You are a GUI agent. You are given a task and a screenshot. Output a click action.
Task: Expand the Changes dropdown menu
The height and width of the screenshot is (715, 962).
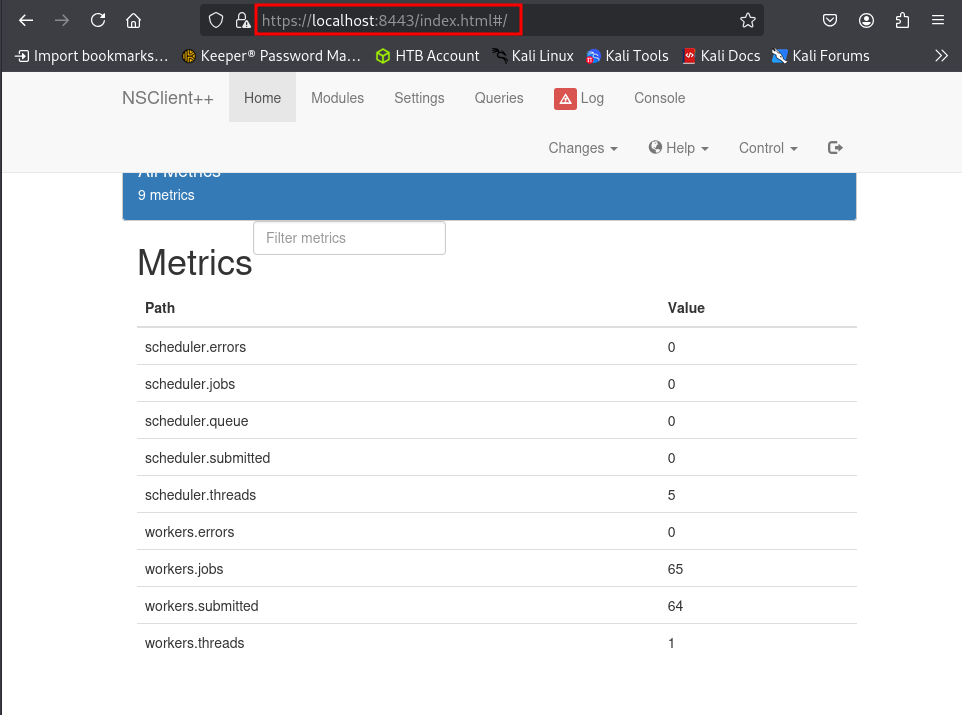pos(582,148)
